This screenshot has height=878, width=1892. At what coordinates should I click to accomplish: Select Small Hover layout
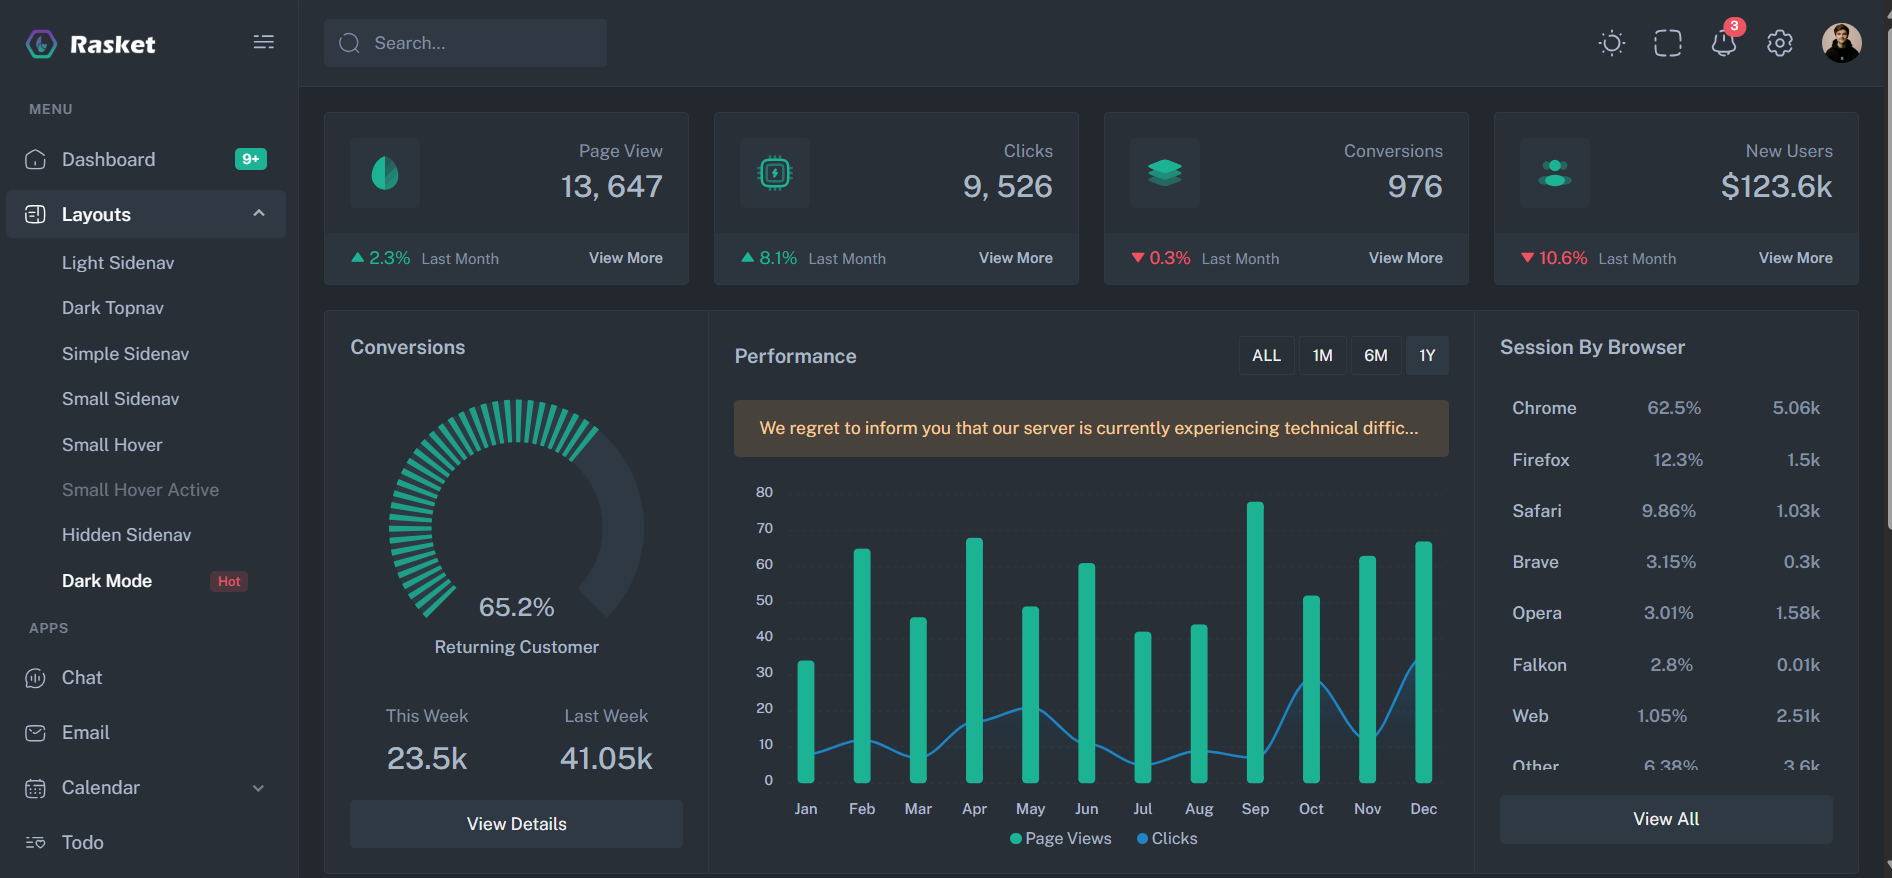(112, 445)
